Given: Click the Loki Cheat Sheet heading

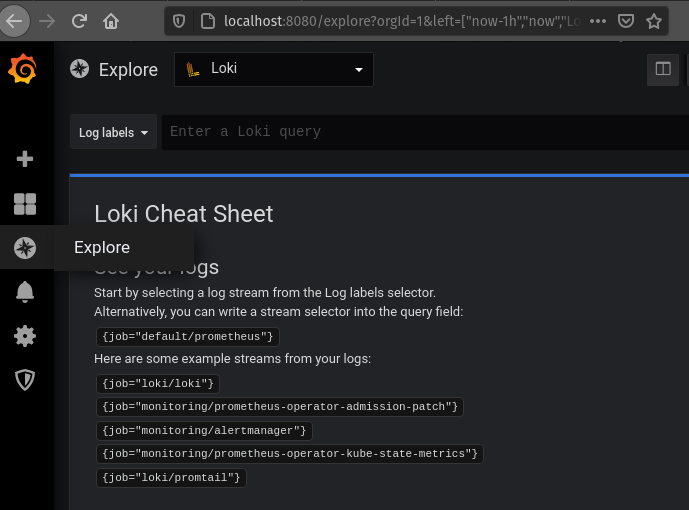Looking at the screenshot, I should (184, 214).
